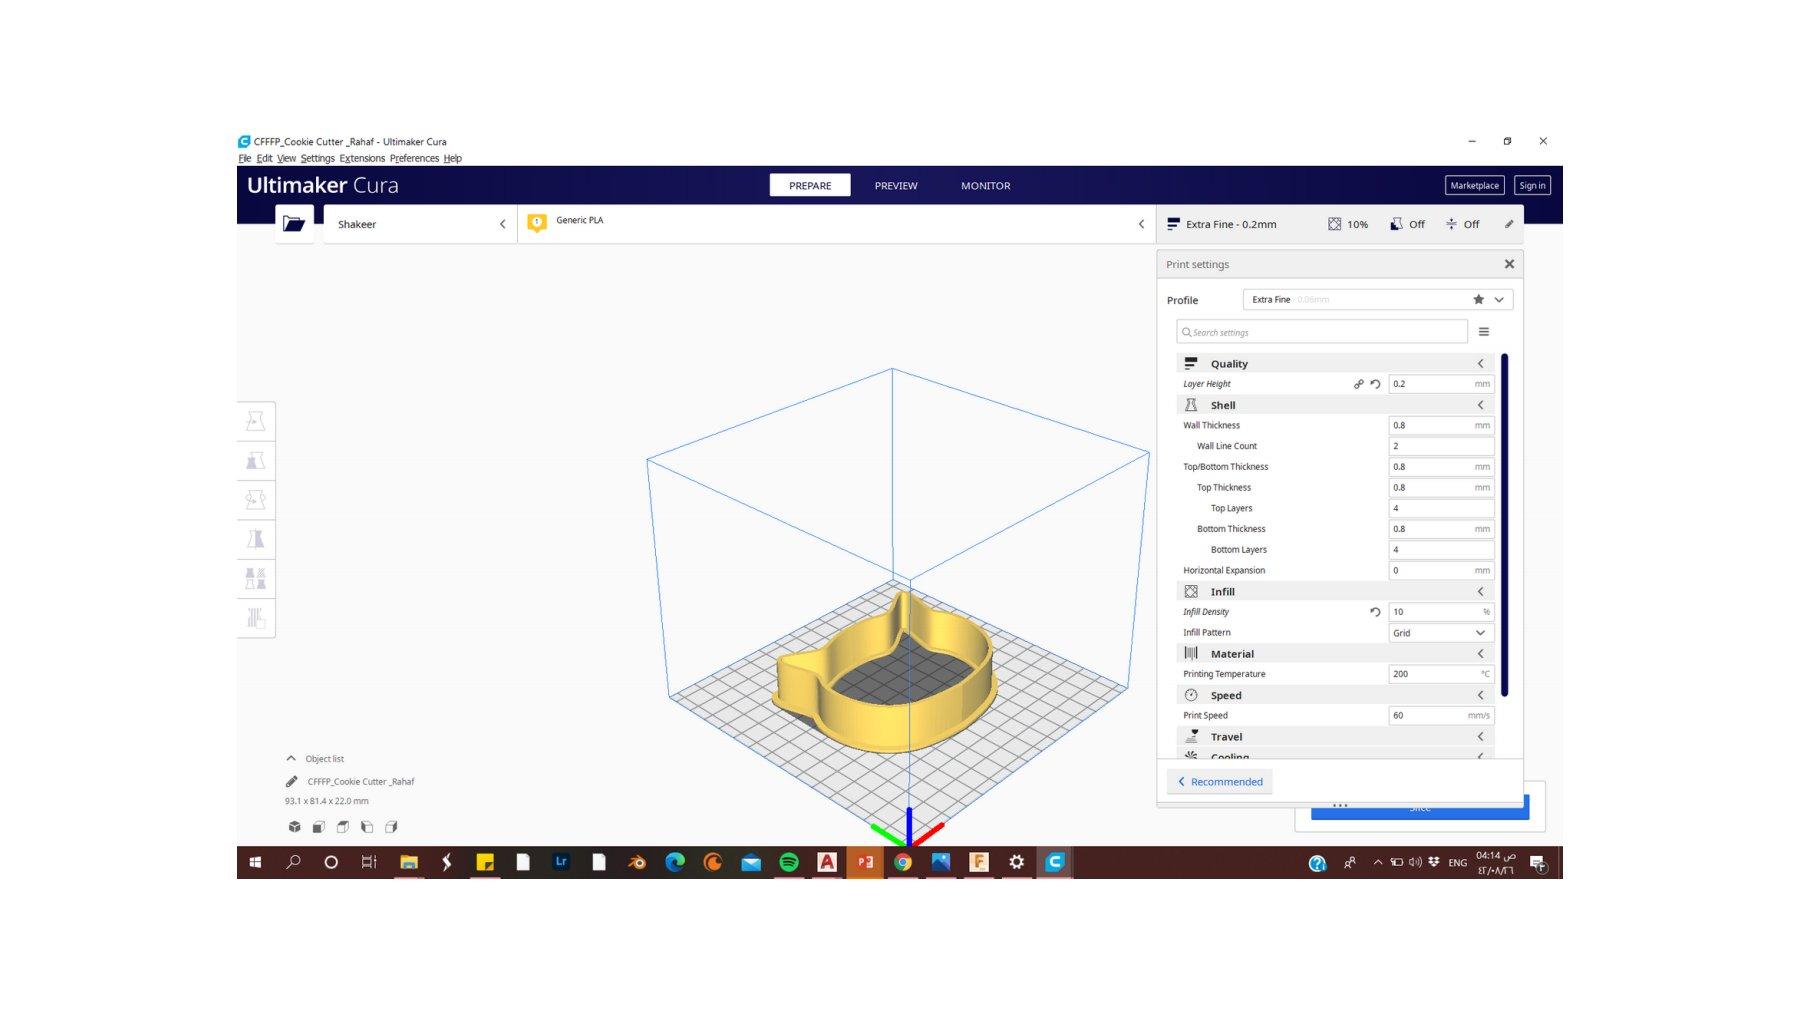Collapse the Object list chevron
This screenshot has width=1800, height=1012.
tap(291, 758)
